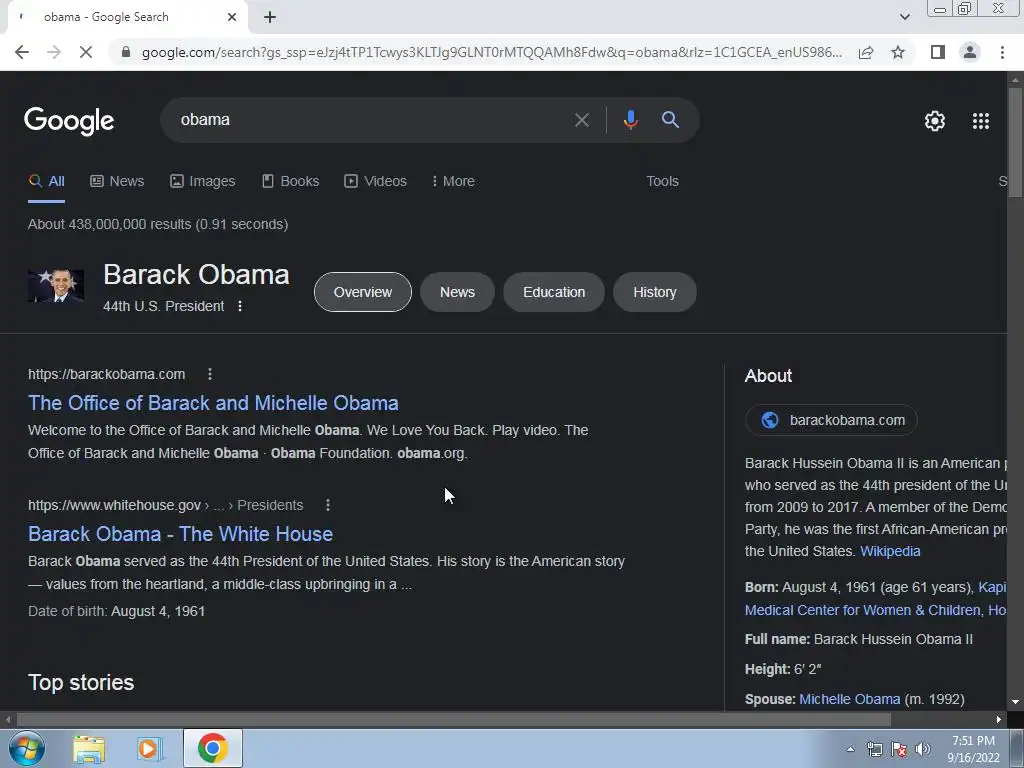Viewport: 1024px width, 768px height.
Task: Open the Windows Start menu
Action: 26,748
